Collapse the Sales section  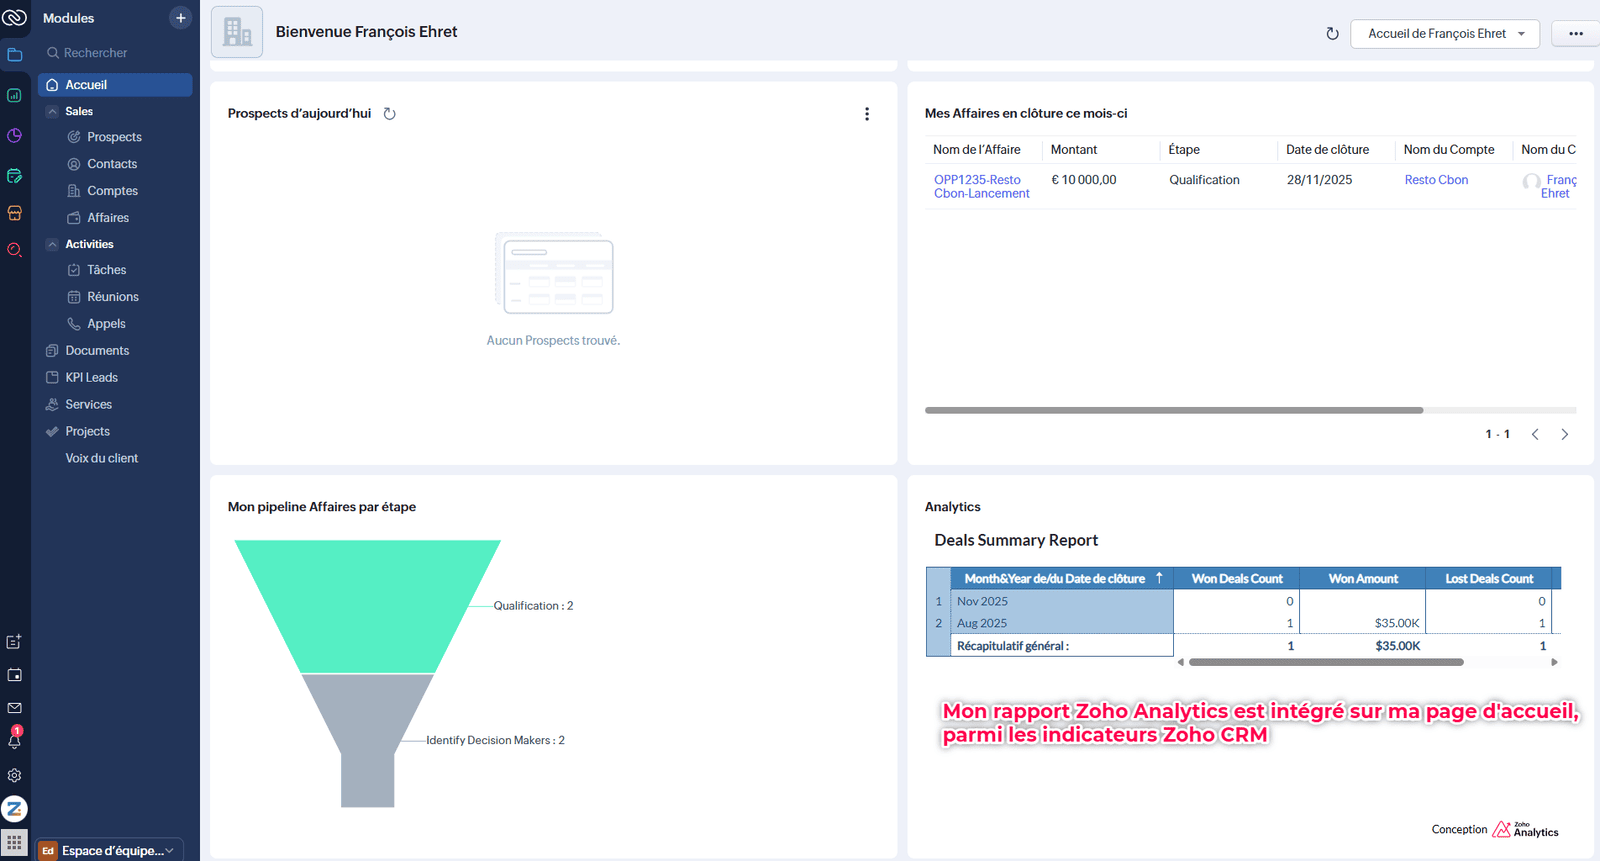(52, 111)
